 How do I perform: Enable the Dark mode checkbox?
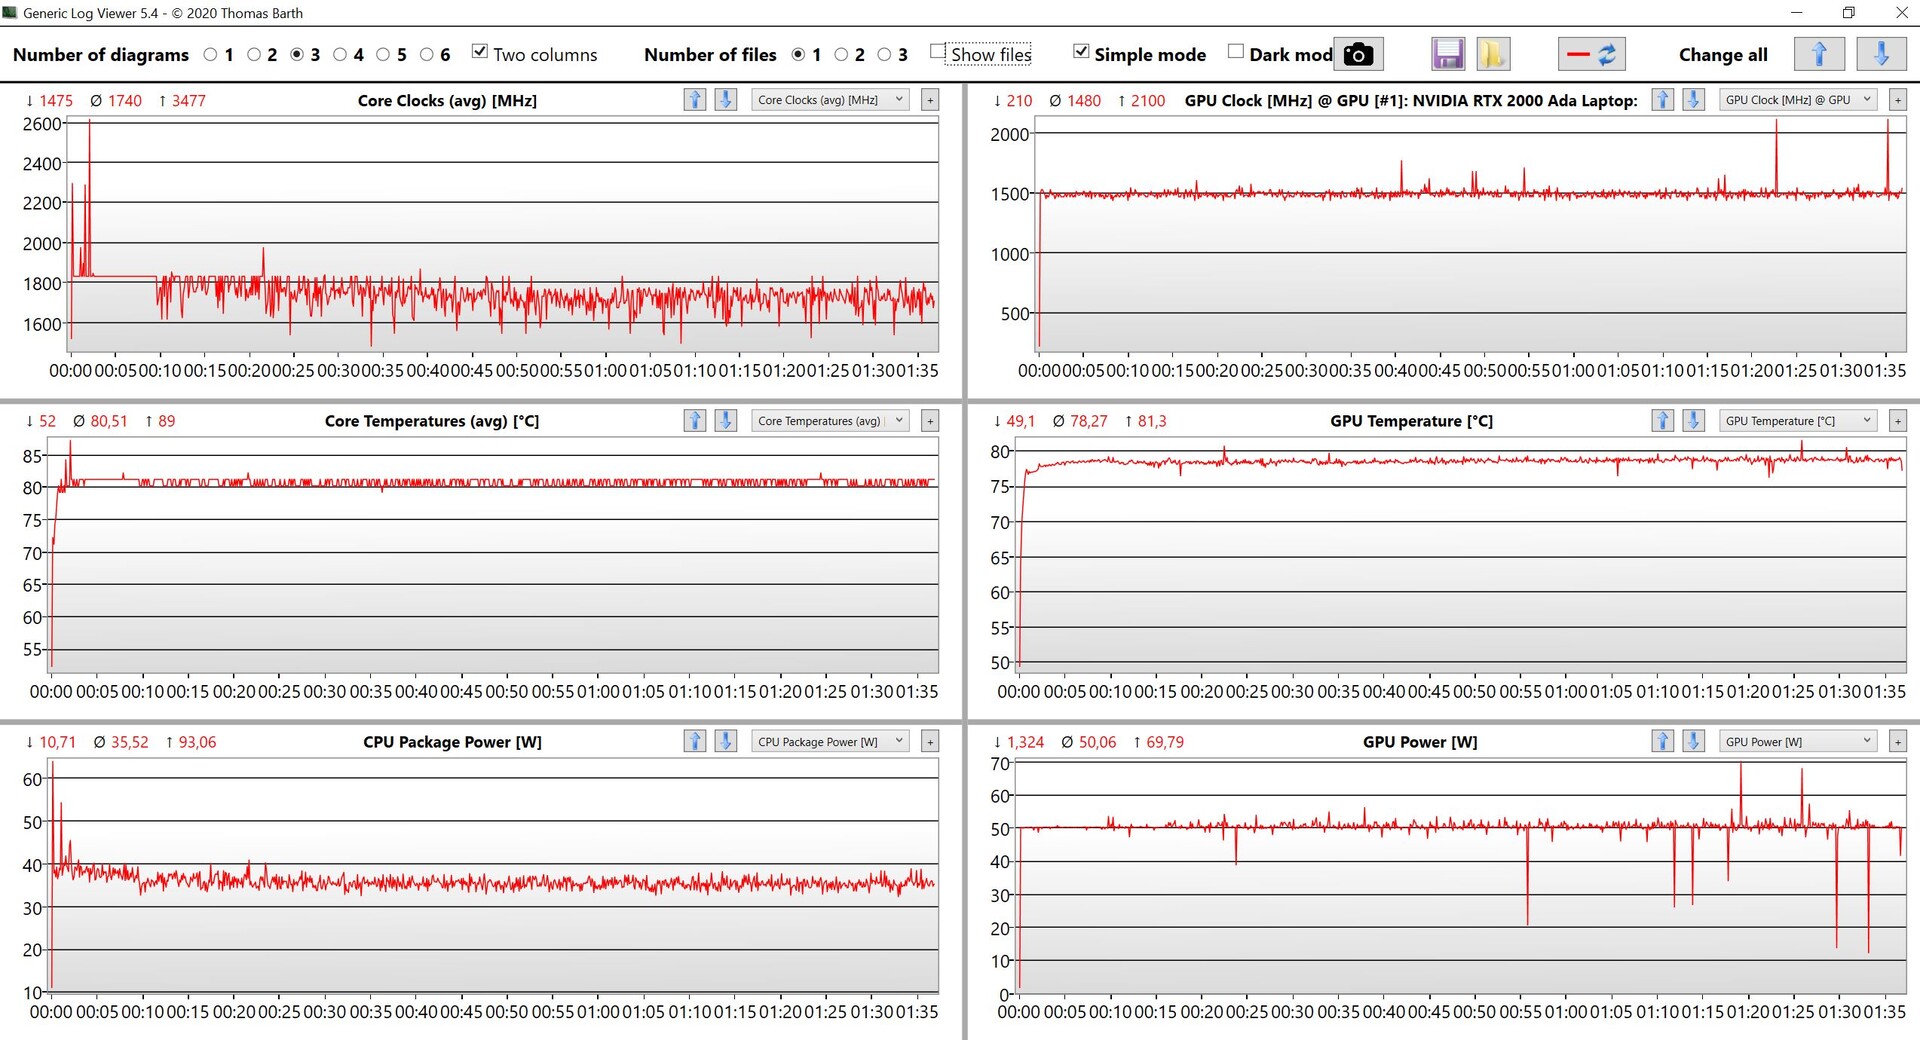pos(1236,52)
